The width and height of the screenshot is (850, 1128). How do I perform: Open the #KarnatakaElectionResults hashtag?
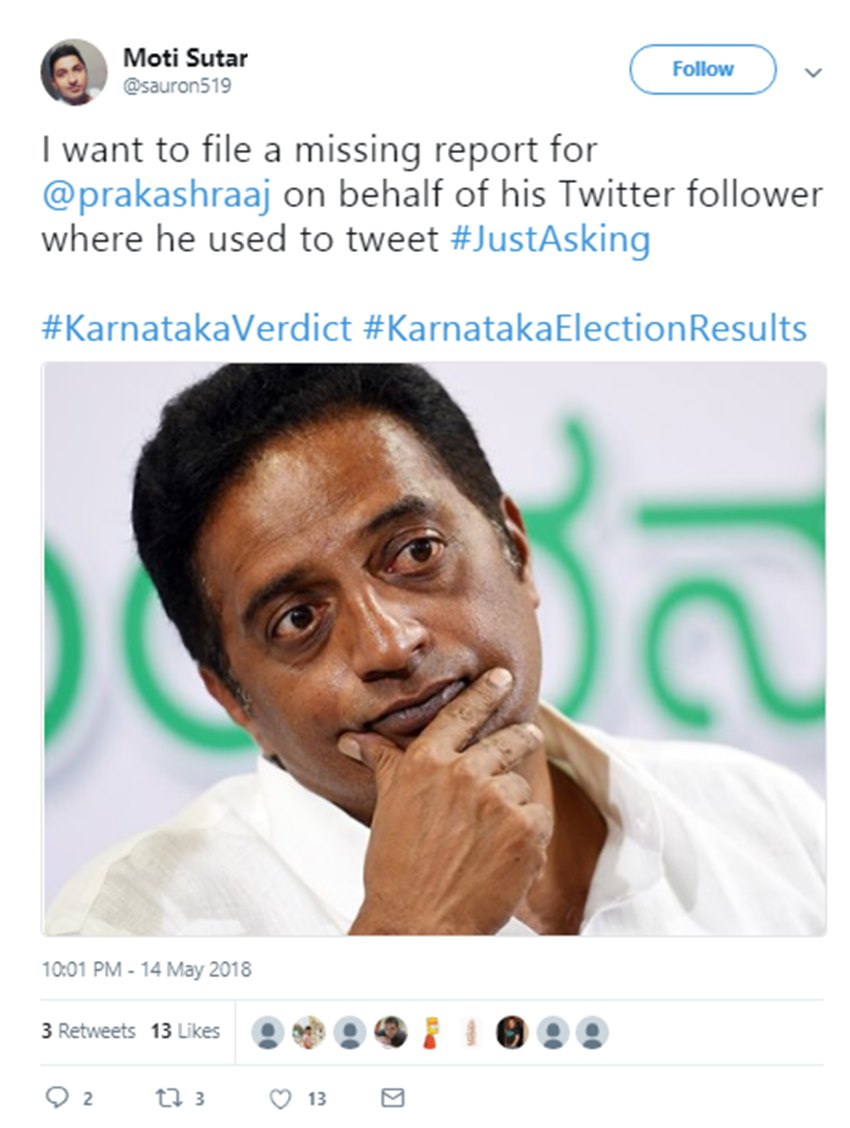click(x=585, y=329)
